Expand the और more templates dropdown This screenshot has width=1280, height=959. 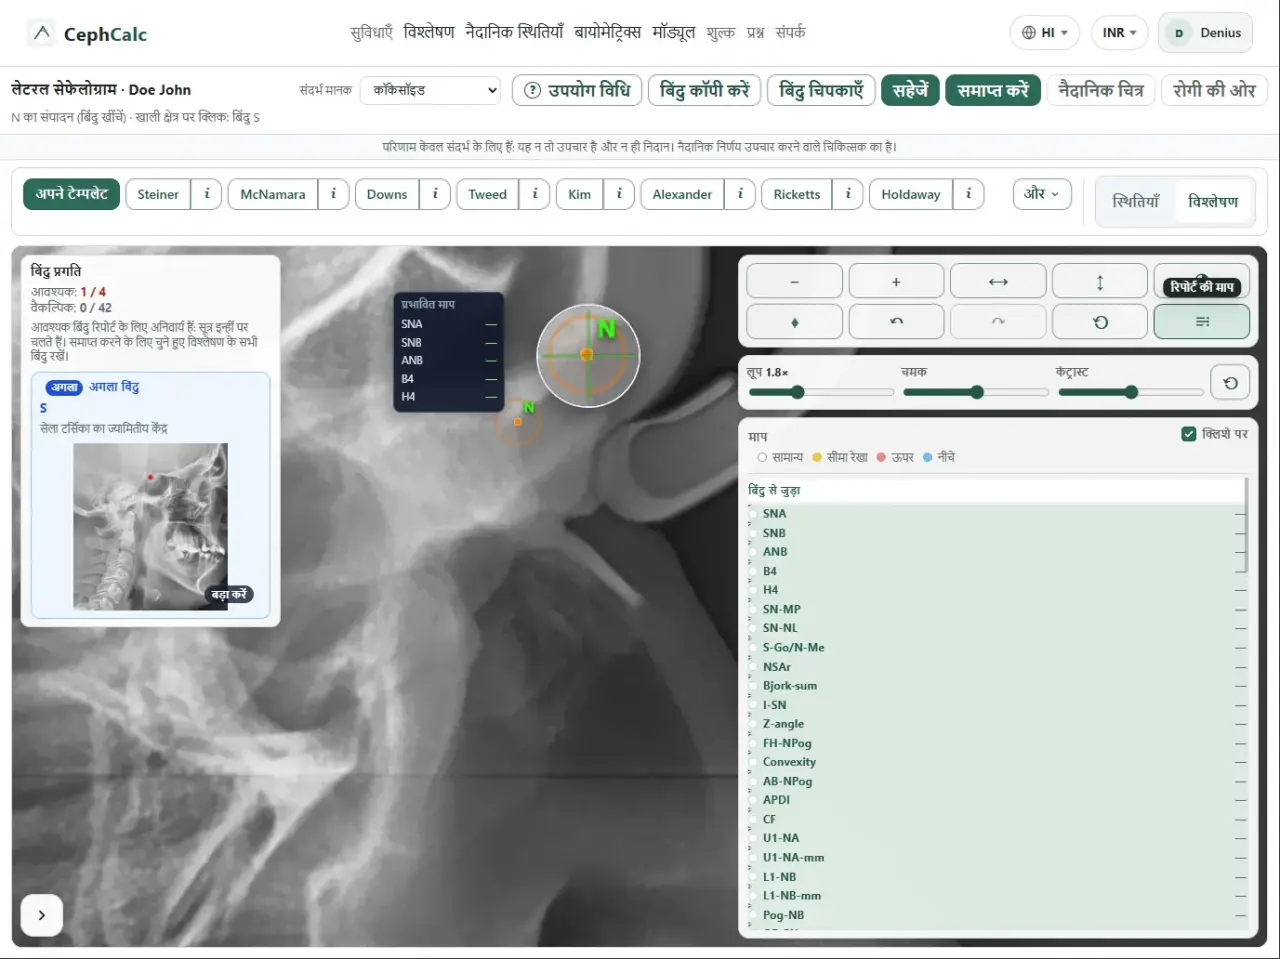tap(1042, 194)
